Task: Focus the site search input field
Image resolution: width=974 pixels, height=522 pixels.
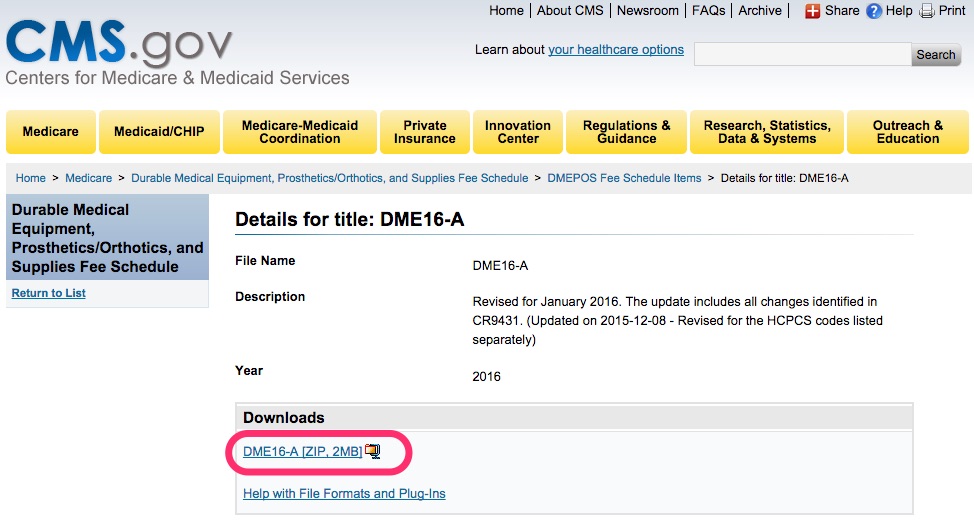Action: 803,54
